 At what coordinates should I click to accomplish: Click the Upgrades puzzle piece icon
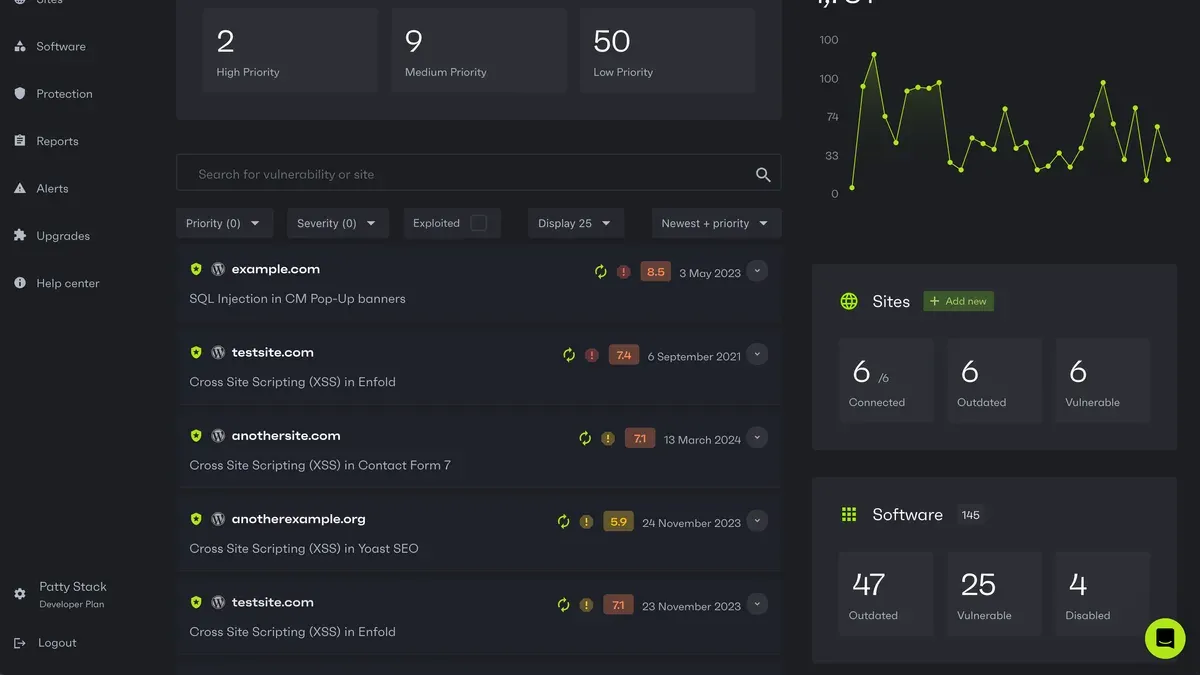pos(20,235)
